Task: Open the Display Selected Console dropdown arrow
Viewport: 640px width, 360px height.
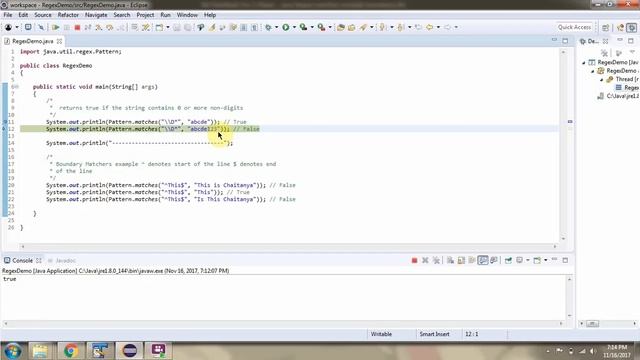Action: tap(528, 260)
